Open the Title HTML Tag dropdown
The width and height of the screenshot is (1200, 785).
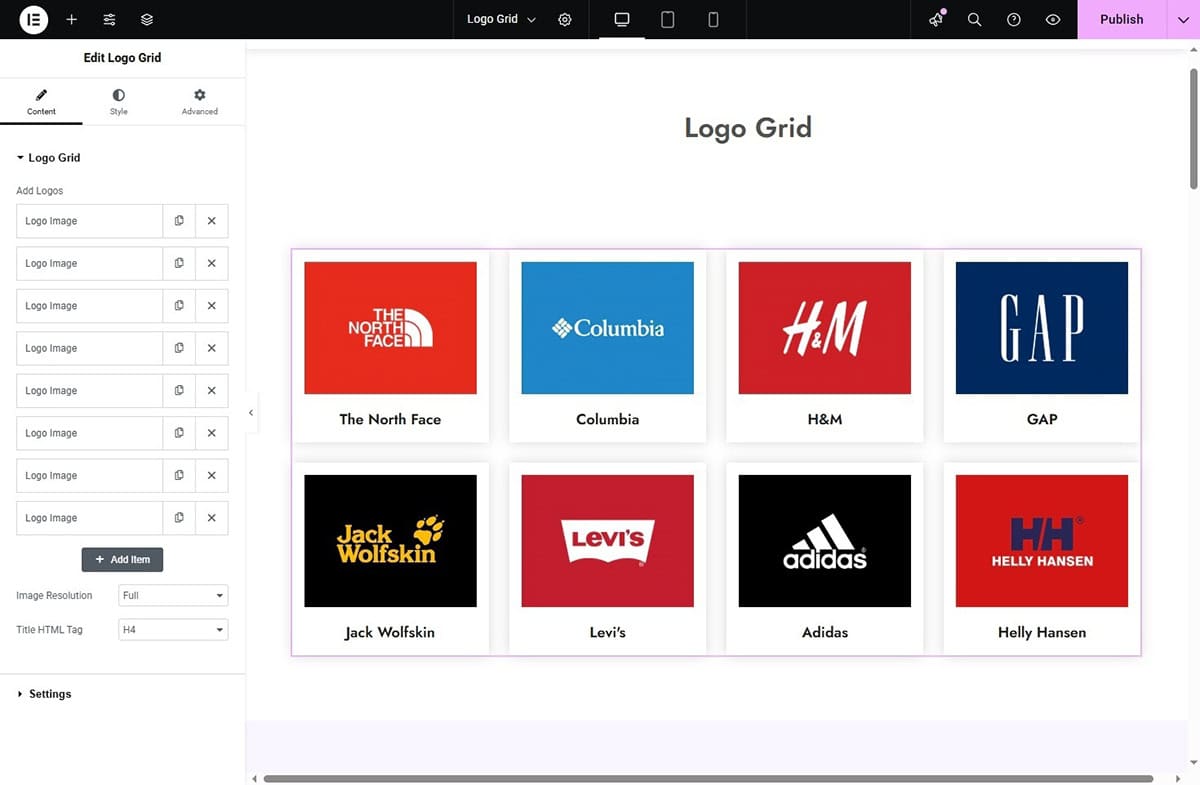click(173, 630)
